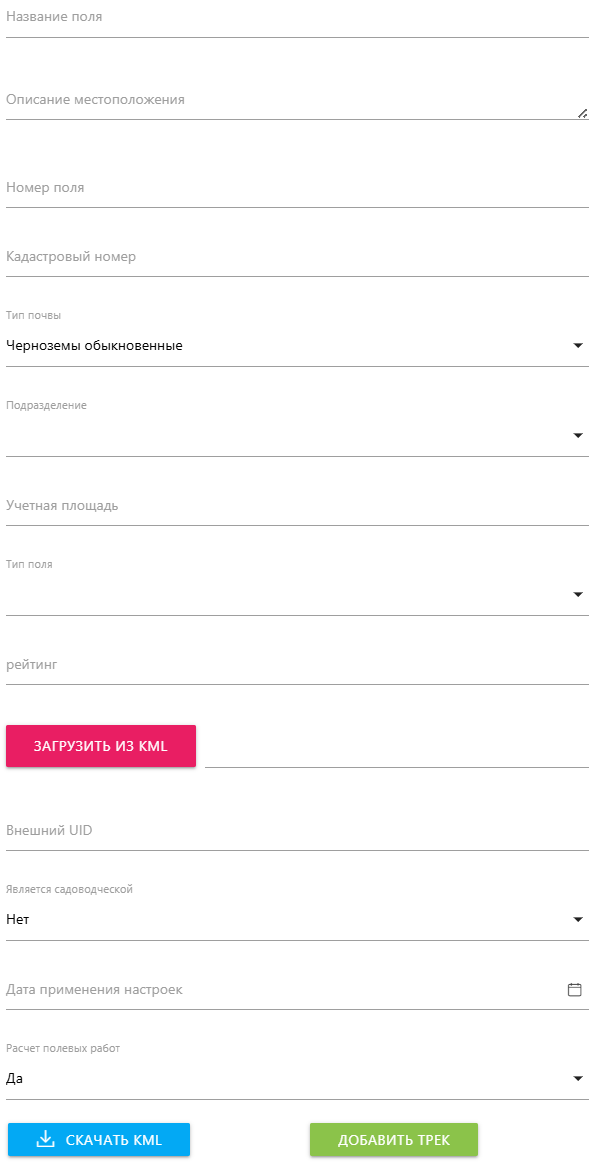This screenshot has height=1169, width=601.
Task: Focus the Внешний UID field
Action: point(296,831)
